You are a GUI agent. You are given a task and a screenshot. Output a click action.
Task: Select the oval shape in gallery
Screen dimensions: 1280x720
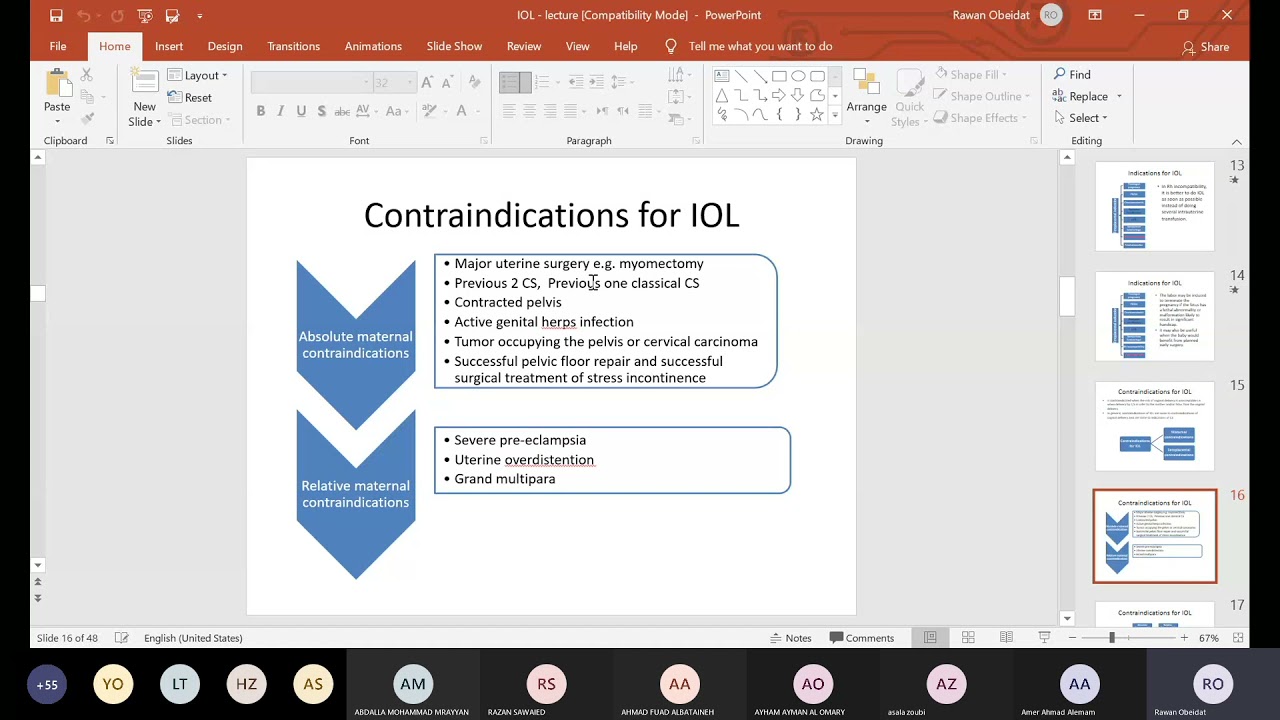click(798, 76)
